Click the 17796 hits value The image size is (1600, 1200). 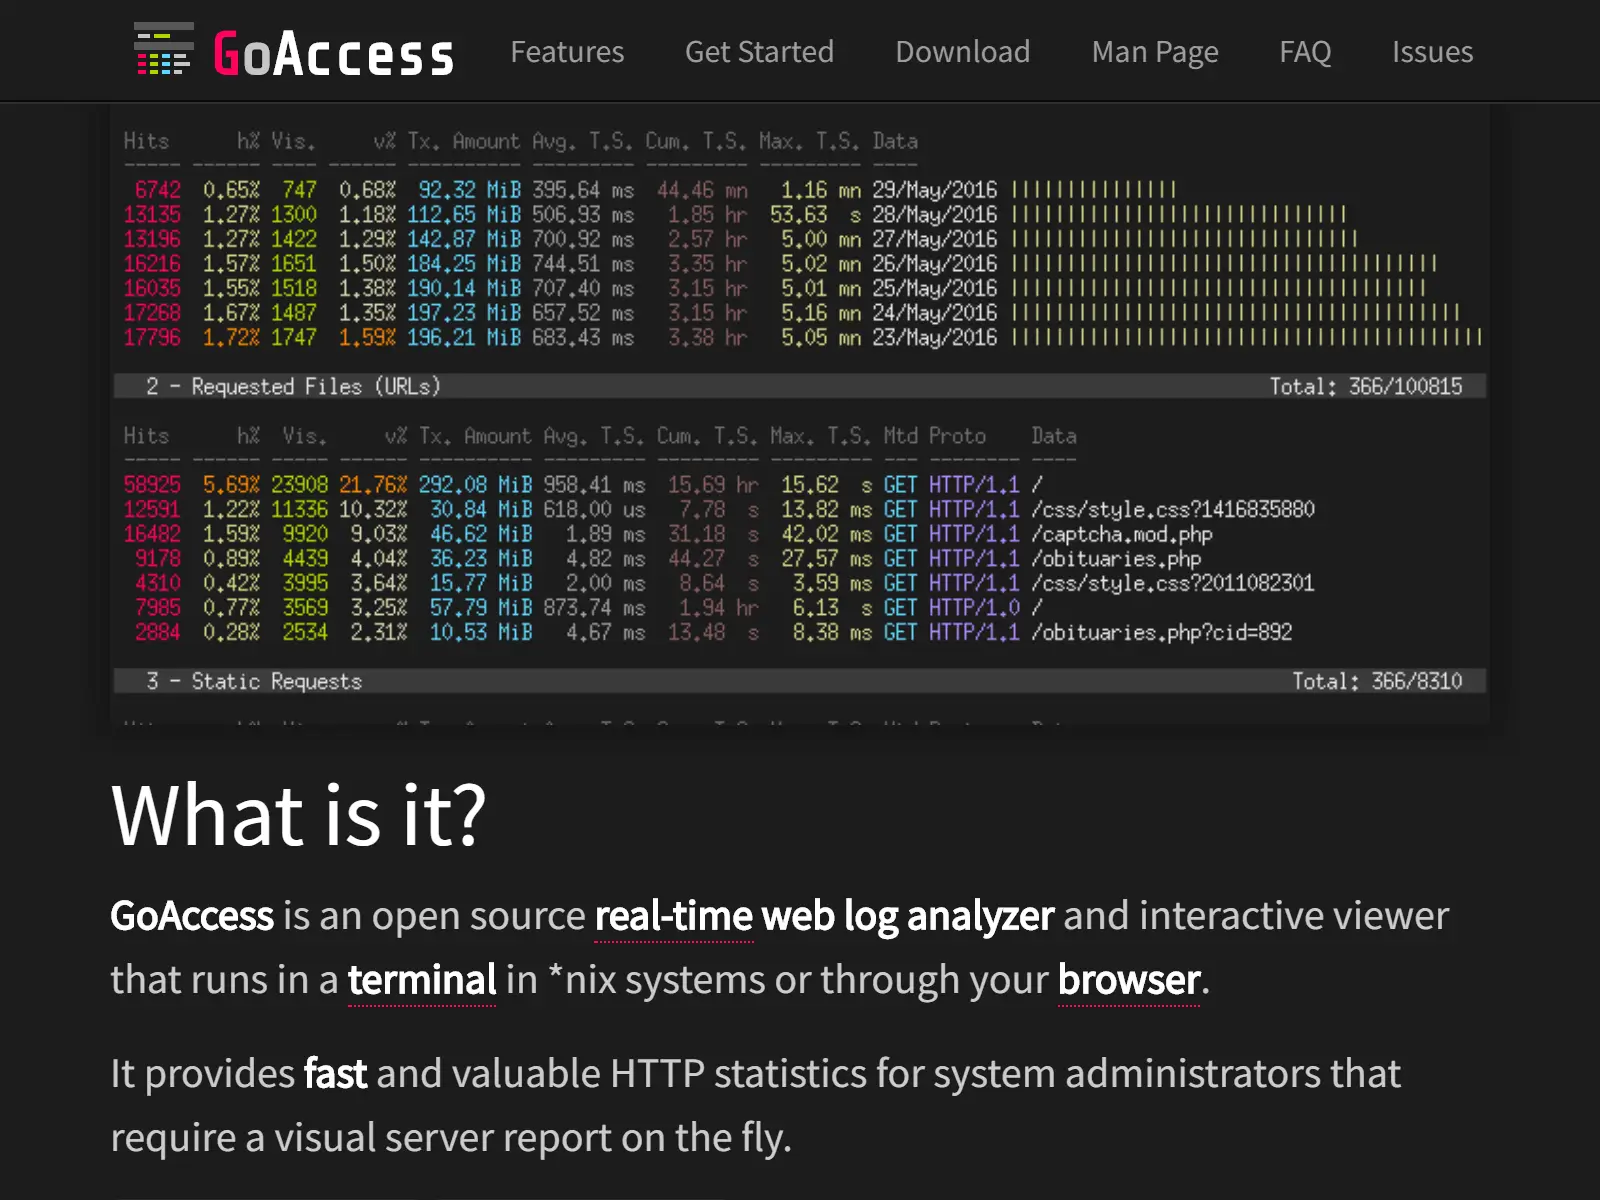click(152, 338)
